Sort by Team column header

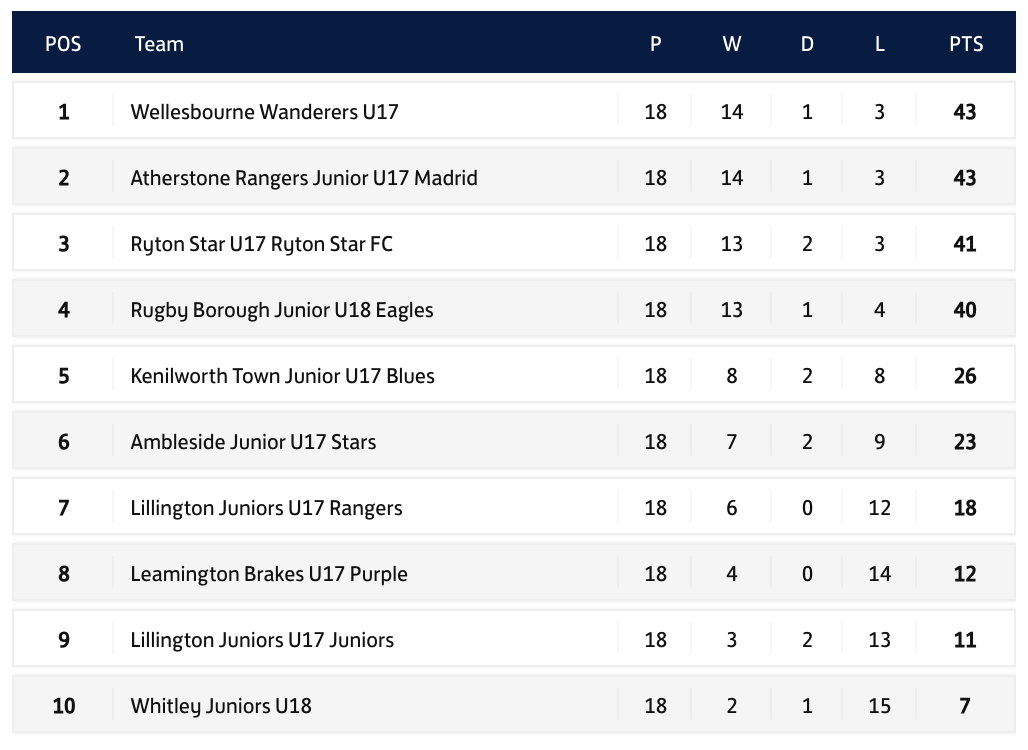point(159,44)
